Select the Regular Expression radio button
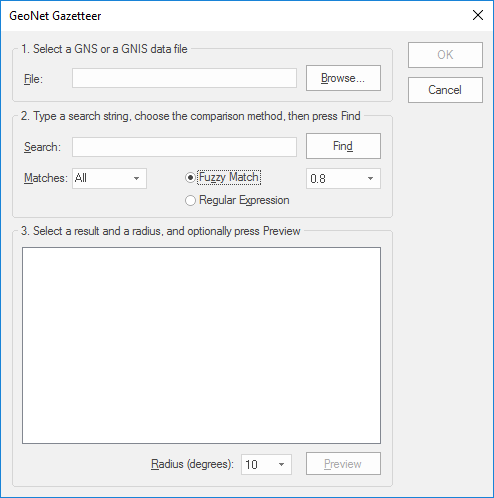494x498 pixels. [x=190, y=200]
